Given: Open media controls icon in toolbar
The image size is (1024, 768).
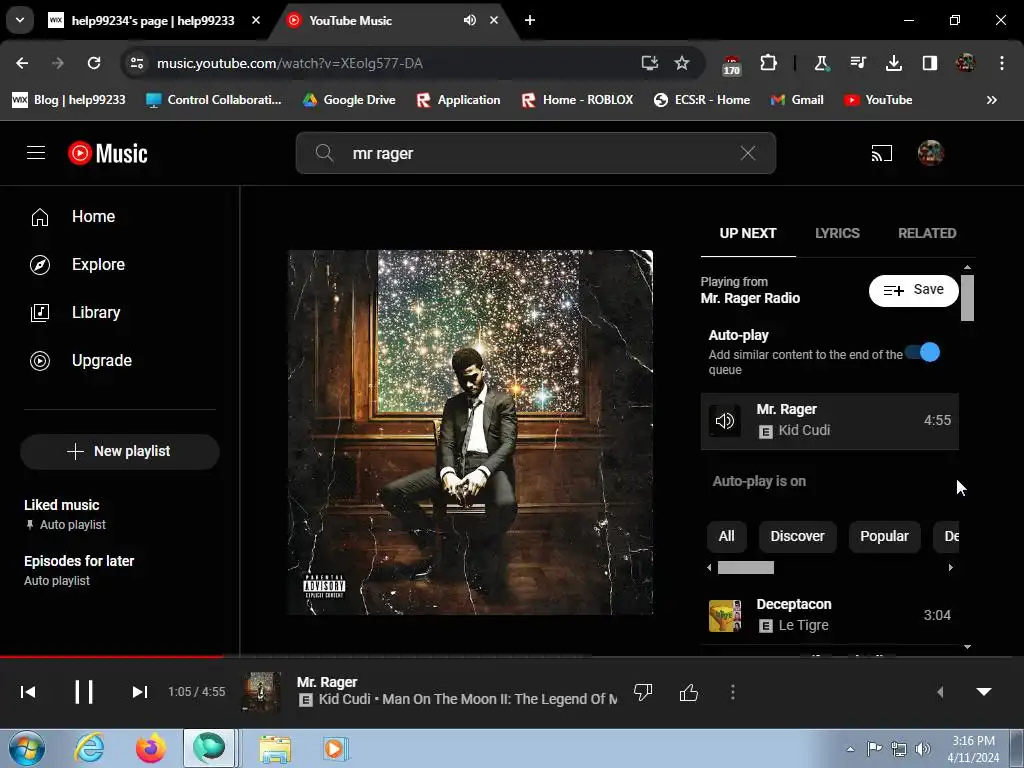Looking at the screenshot, I should click(857, 63).
